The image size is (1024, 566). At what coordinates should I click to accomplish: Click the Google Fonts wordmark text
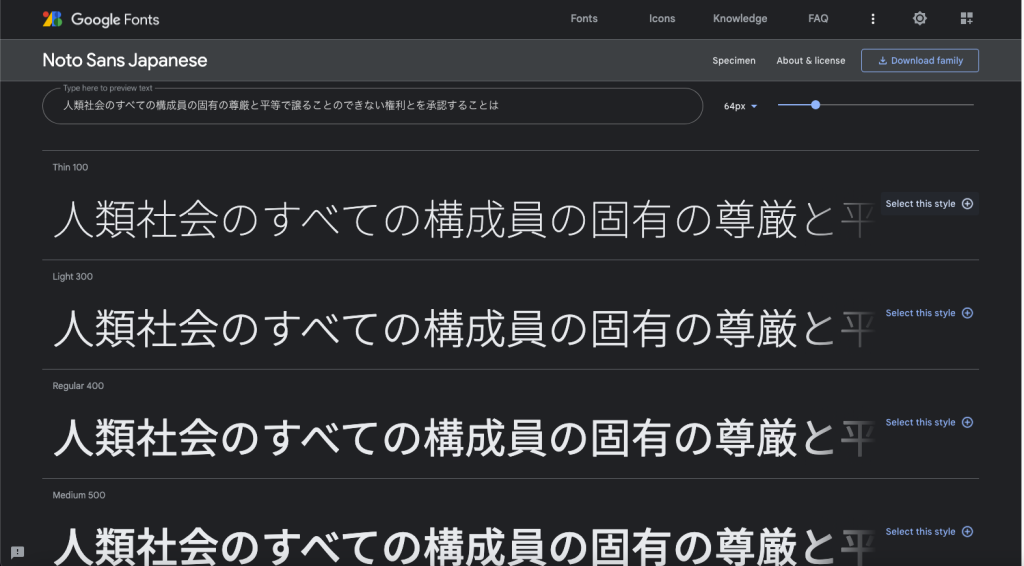tap(115, 20)
